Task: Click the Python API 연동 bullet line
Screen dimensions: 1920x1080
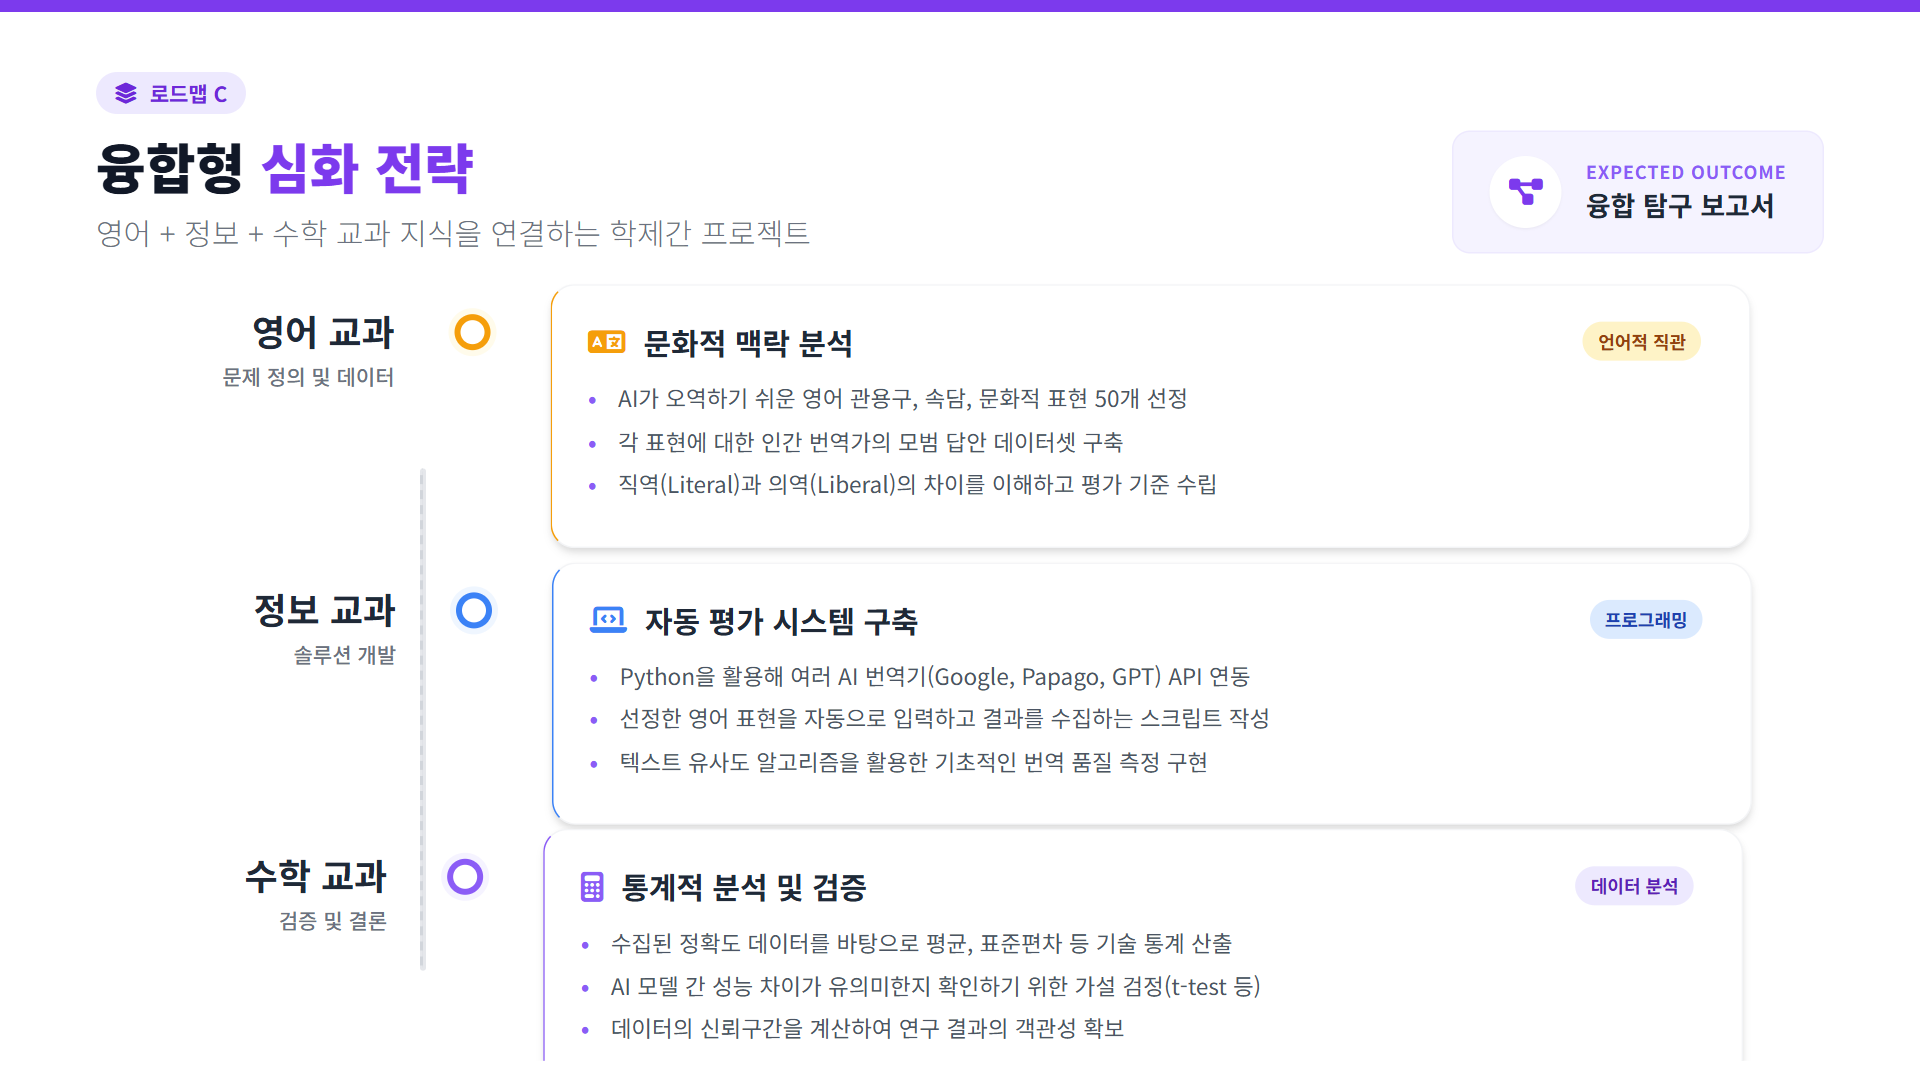Action: [x=934, y=677]
